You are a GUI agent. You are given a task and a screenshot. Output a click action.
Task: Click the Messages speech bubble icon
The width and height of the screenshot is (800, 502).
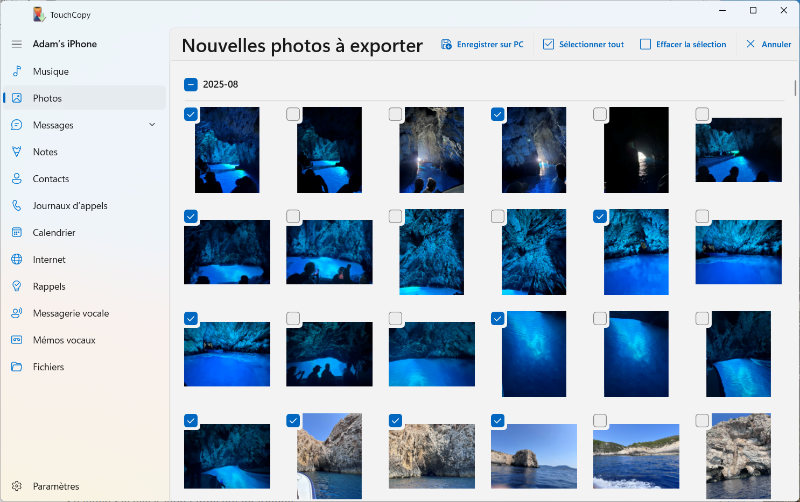[x=17, y=125]
